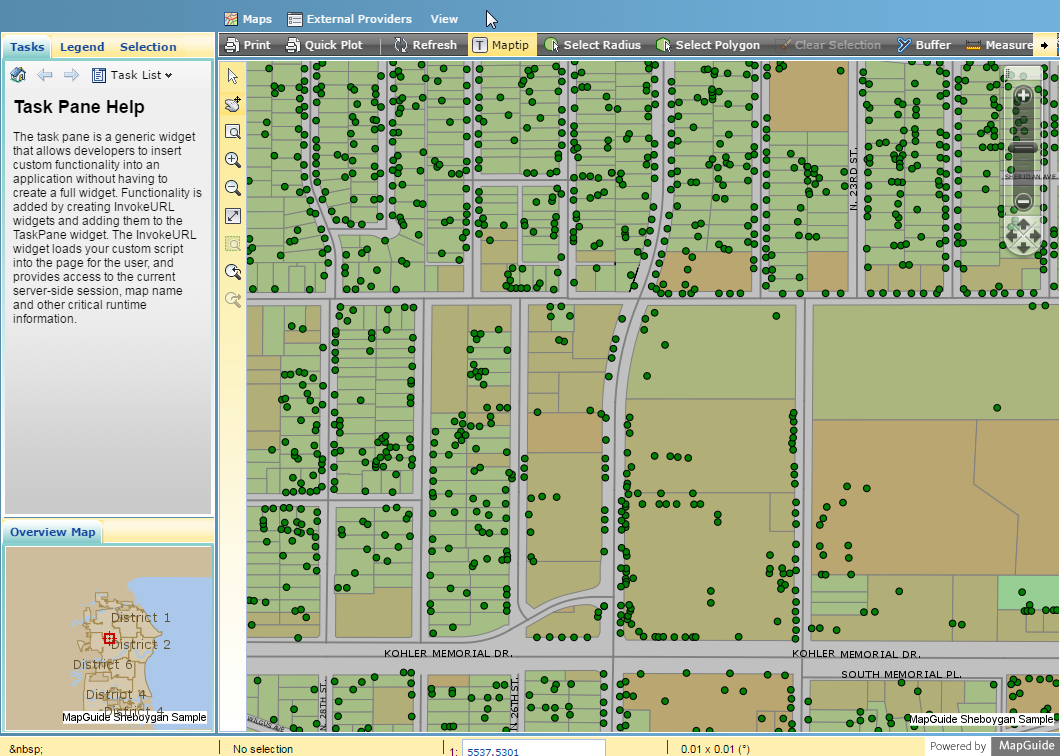Screen dimensions: 1060x756
Task: Open the Buffer tool
Action: click(x=924, y=45)
